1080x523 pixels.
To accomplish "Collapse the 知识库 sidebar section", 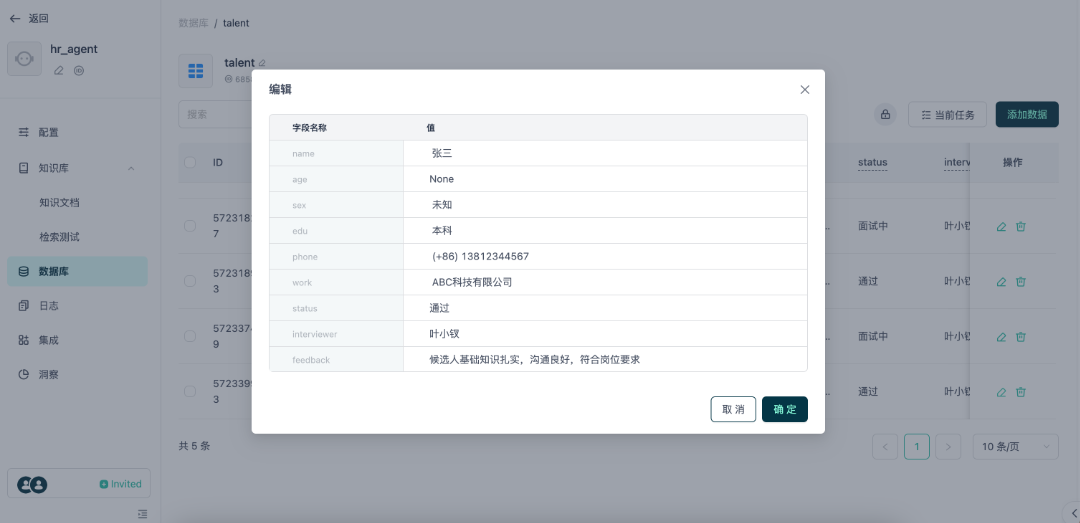I will coord(131,168).
